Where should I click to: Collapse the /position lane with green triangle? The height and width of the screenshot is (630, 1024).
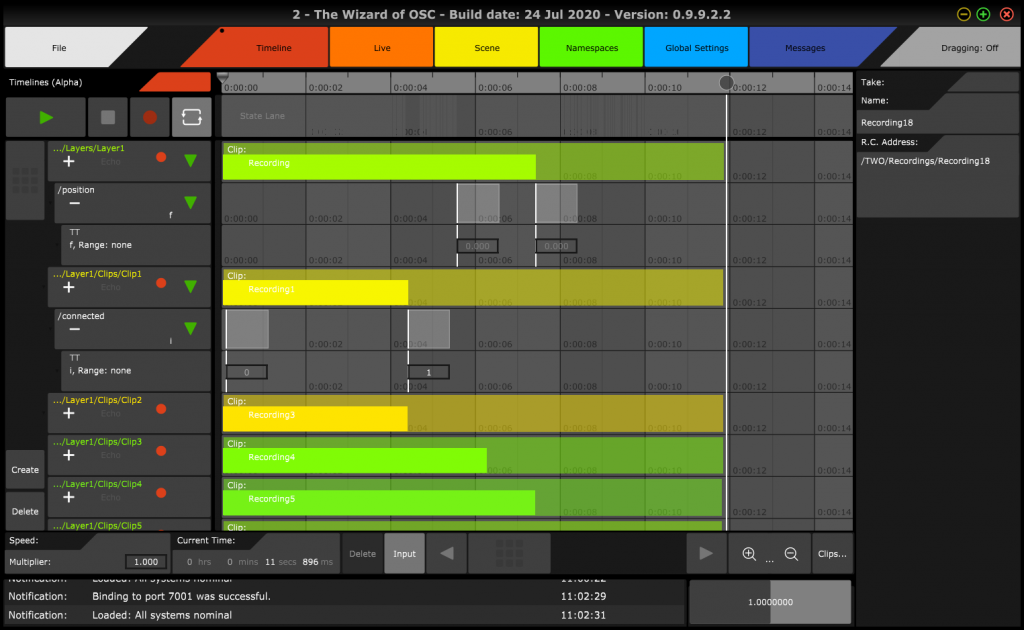coord(191,202)
